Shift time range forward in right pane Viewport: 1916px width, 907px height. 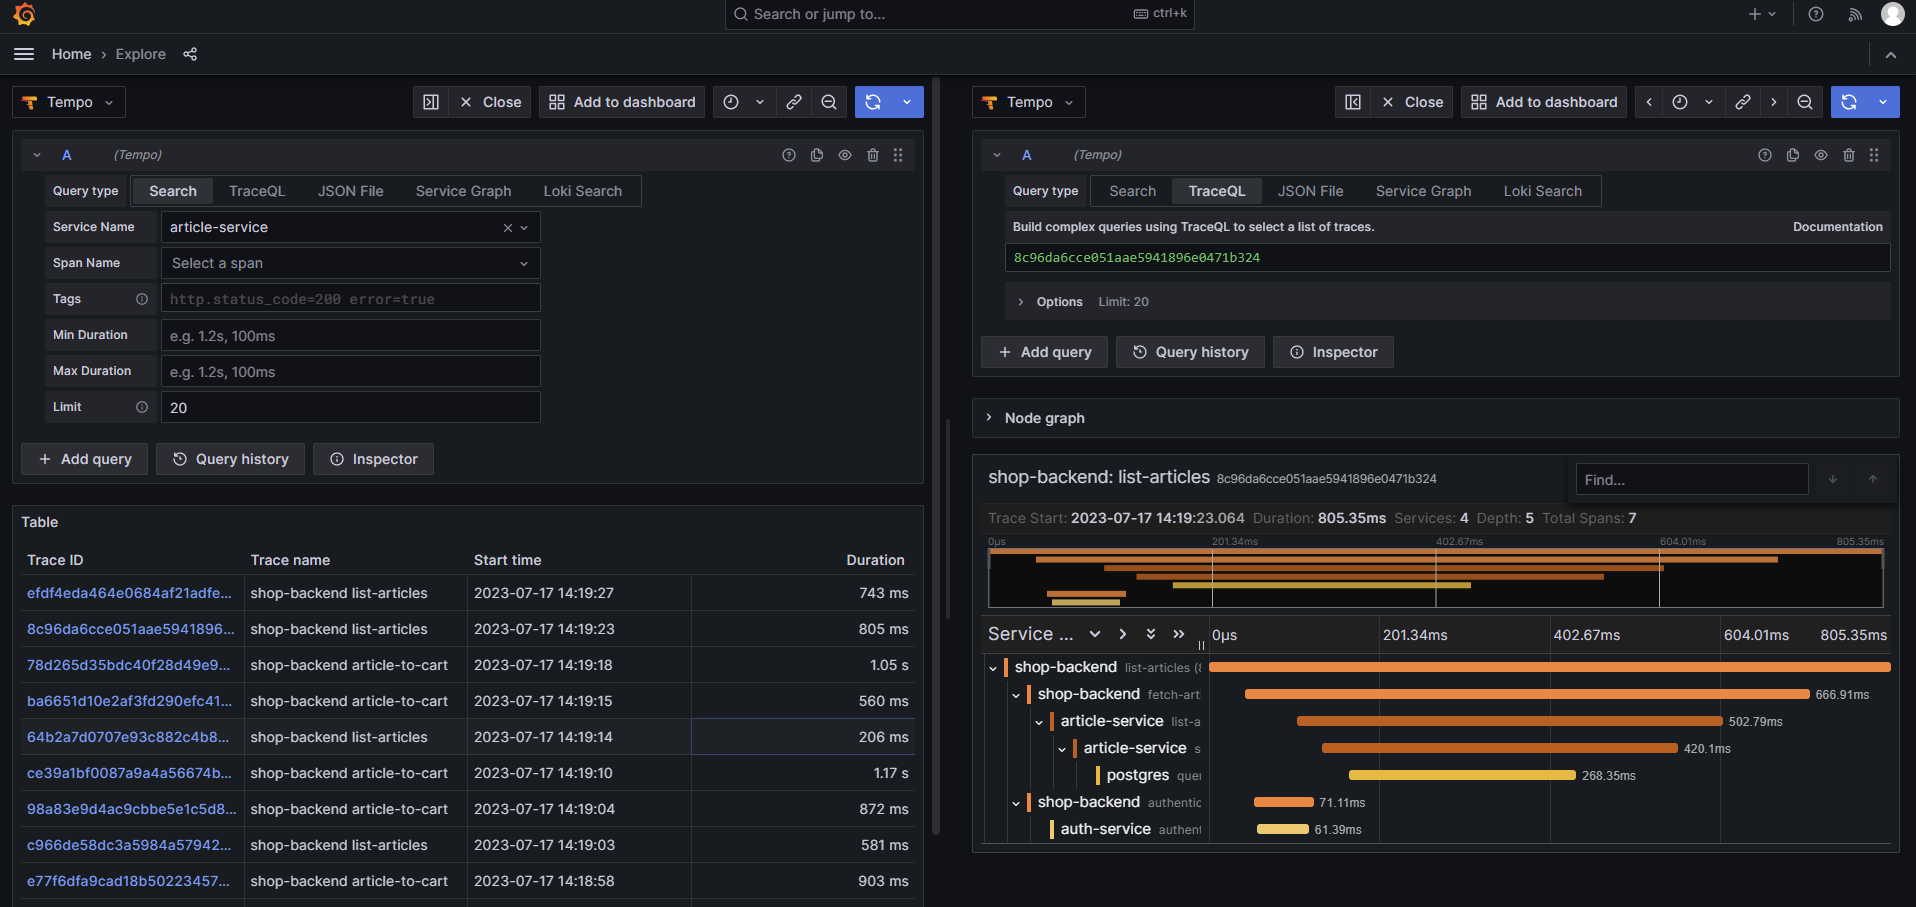point(1774,102)
